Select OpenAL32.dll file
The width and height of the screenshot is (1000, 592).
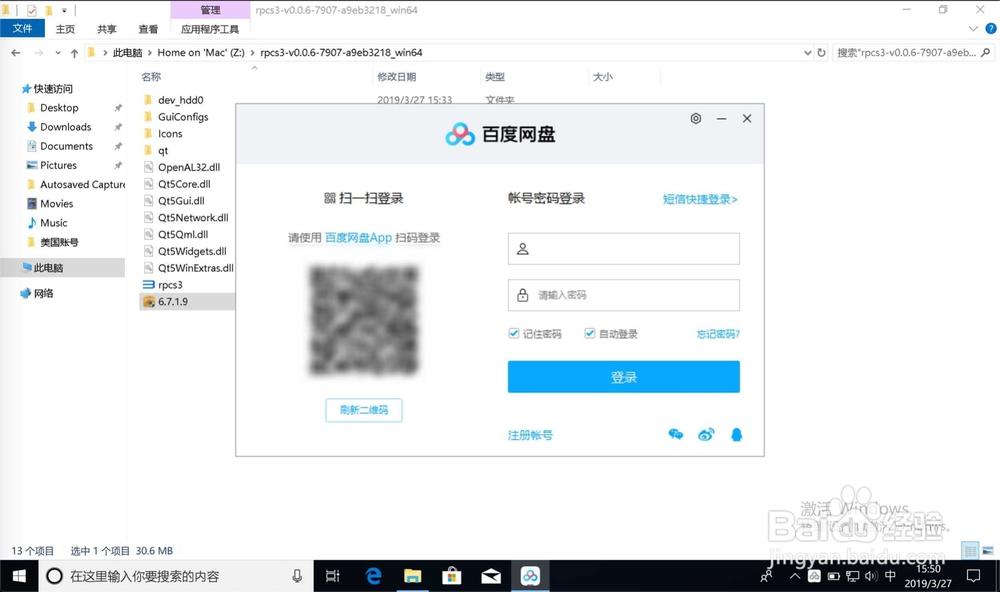point(189,167)
